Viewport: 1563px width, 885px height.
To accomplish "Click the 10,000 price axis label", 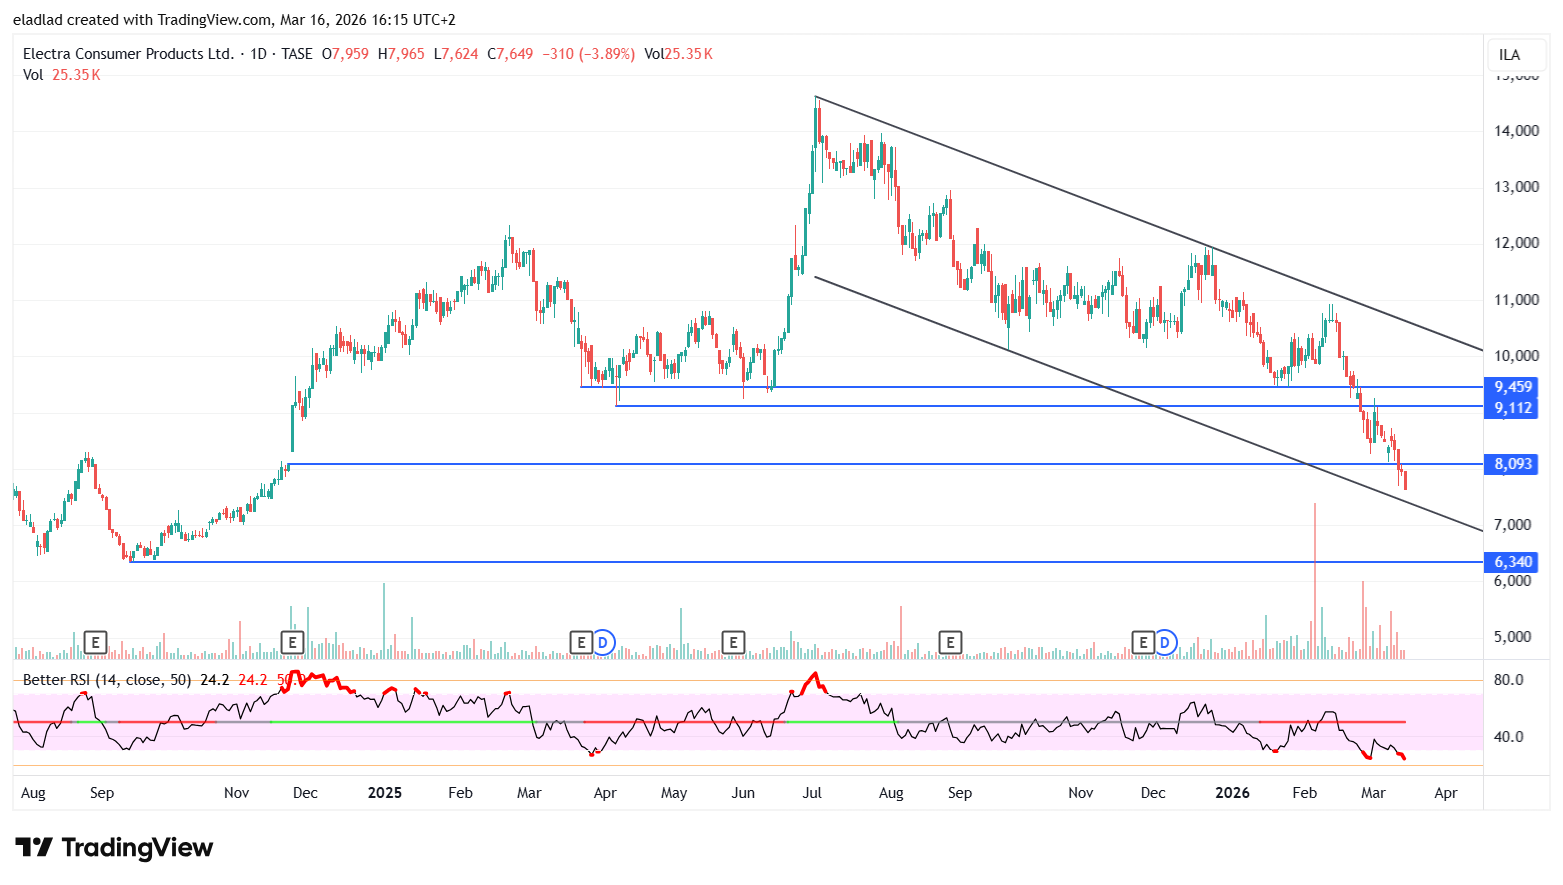I will pyautogui.click(x=1516, y=356).
